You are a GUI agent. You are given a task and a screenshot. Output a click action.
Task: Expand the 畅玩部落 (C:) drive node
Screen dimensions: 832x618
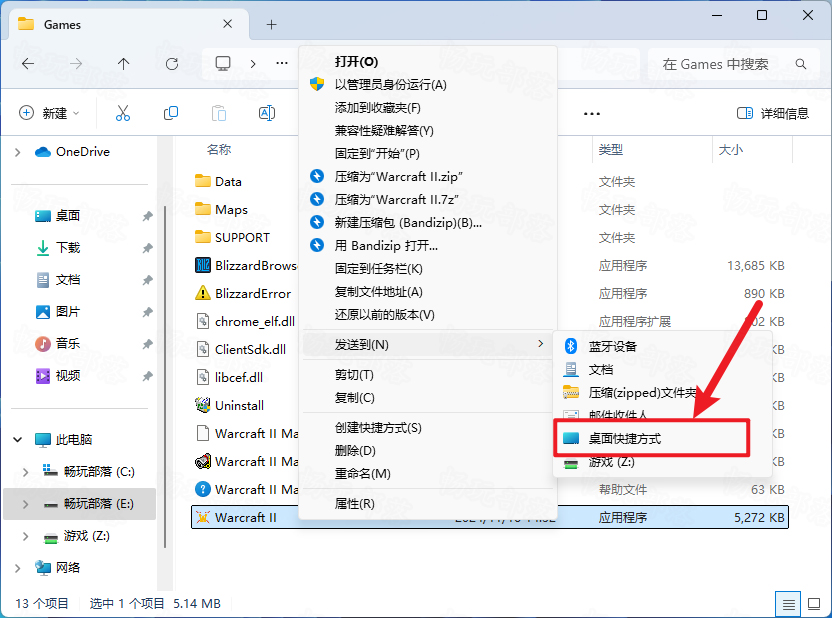(x=25, y=472)
